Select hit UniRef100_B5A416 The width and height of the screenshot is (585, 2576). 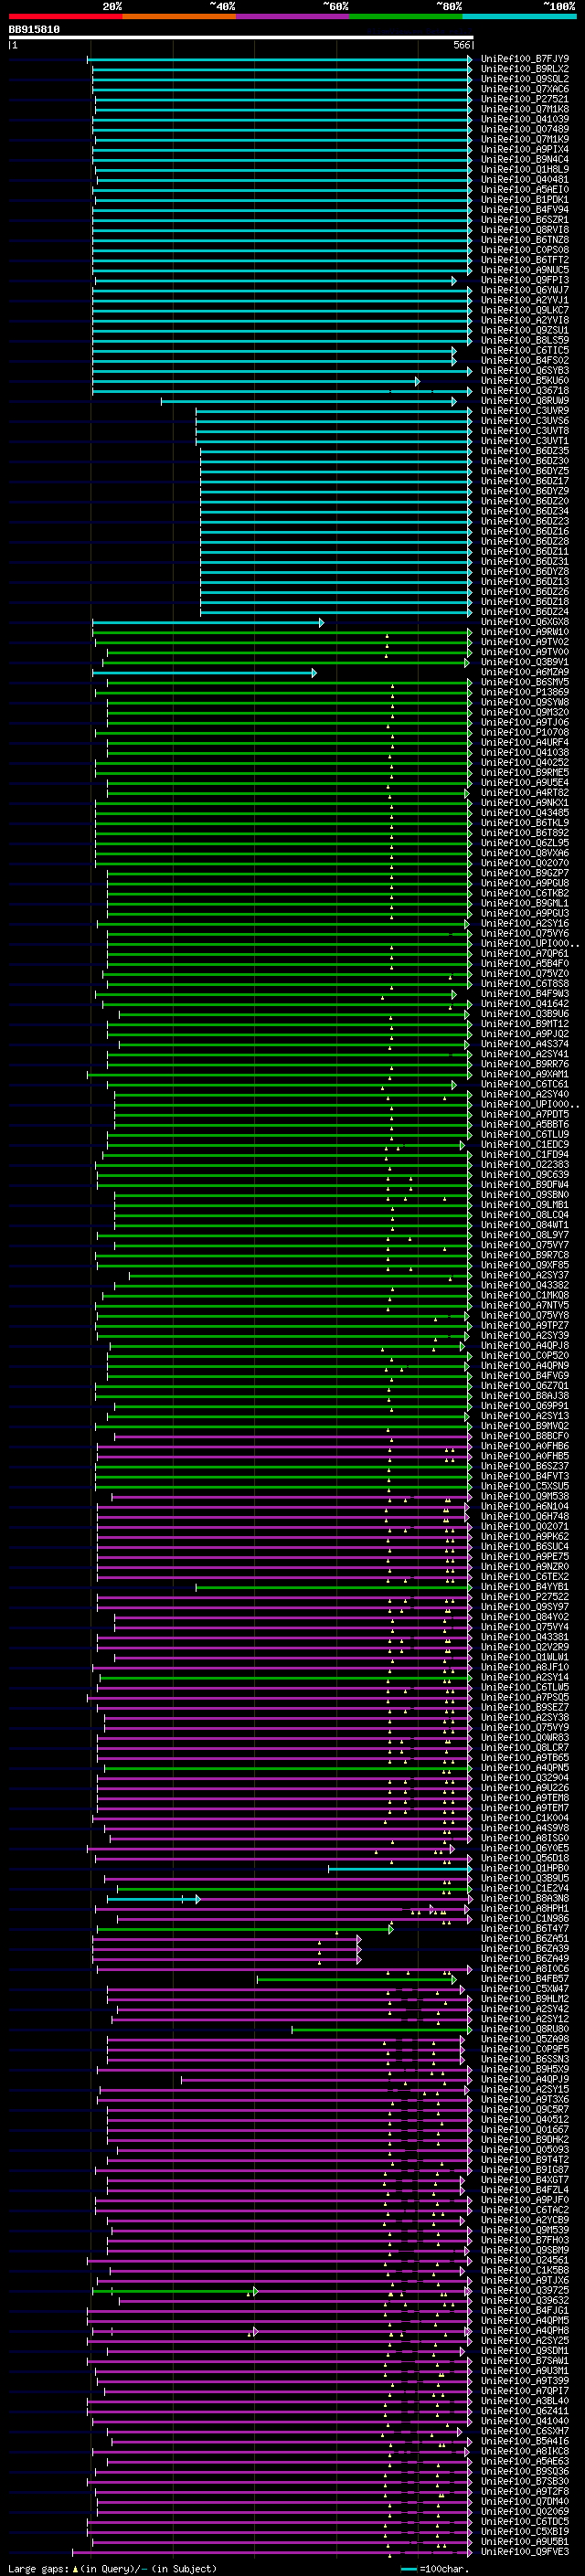pos(525,2442)
